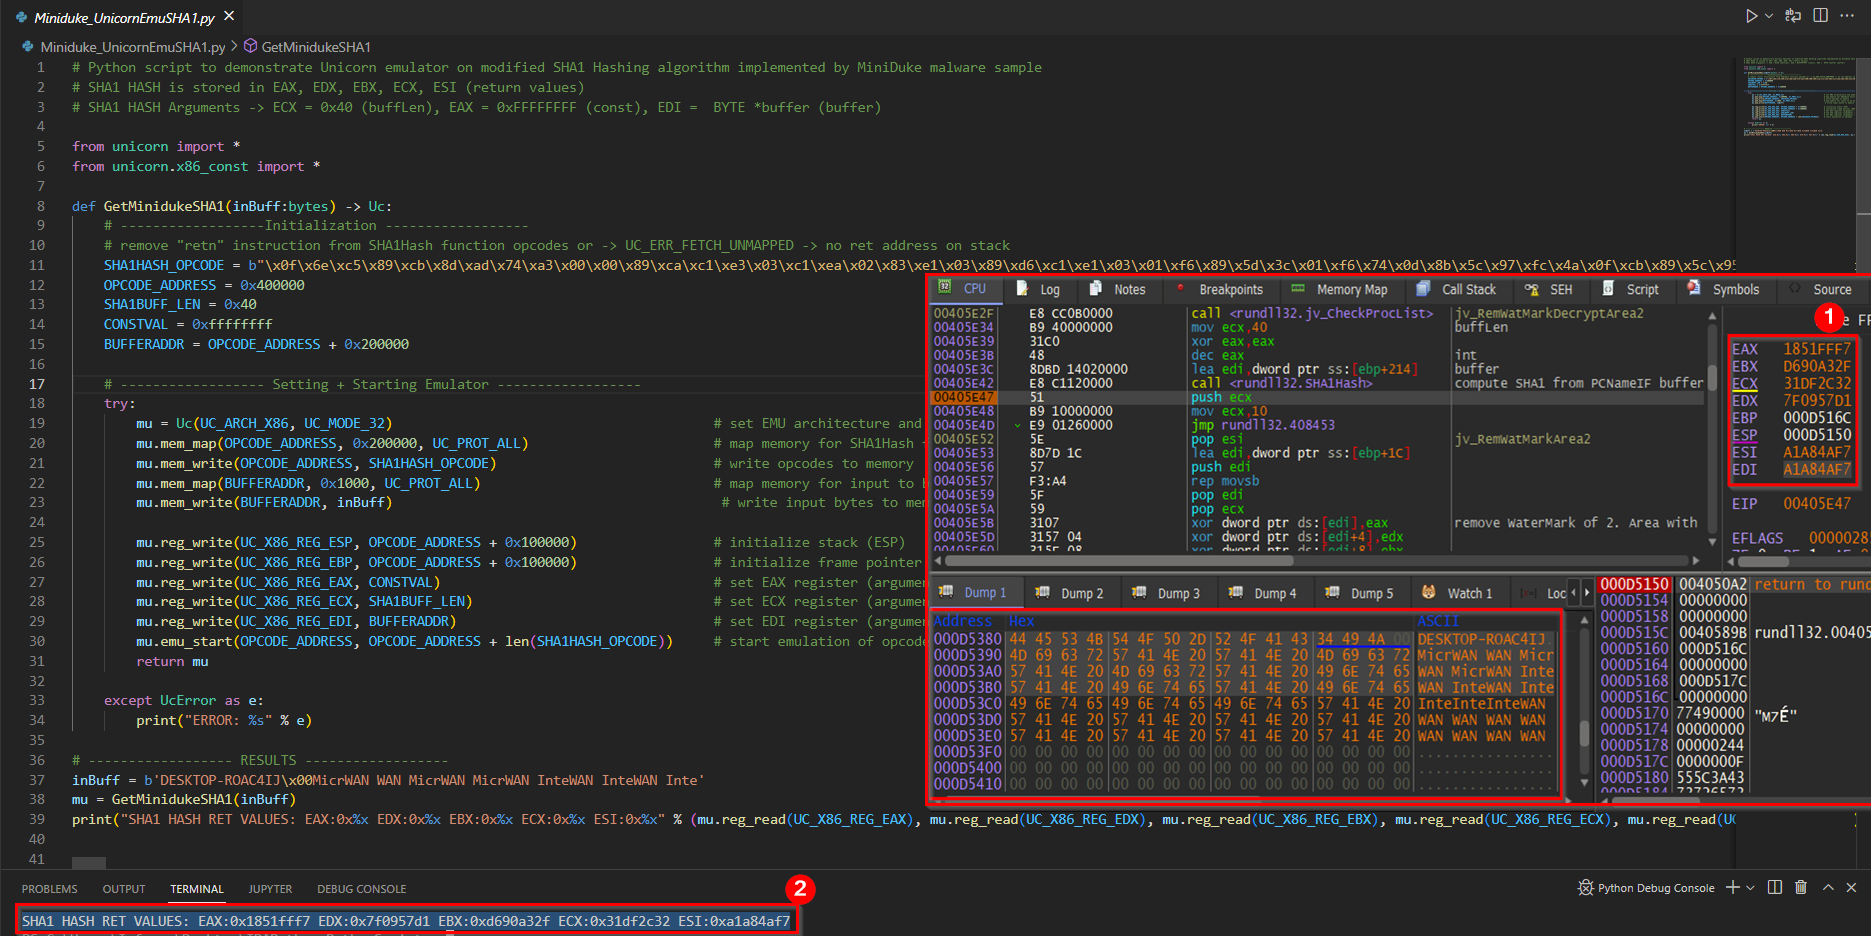The image size is (1871, 936).
Task: Click the jmp rundll32.408453 instruction
Action: tap(1263, 425)
